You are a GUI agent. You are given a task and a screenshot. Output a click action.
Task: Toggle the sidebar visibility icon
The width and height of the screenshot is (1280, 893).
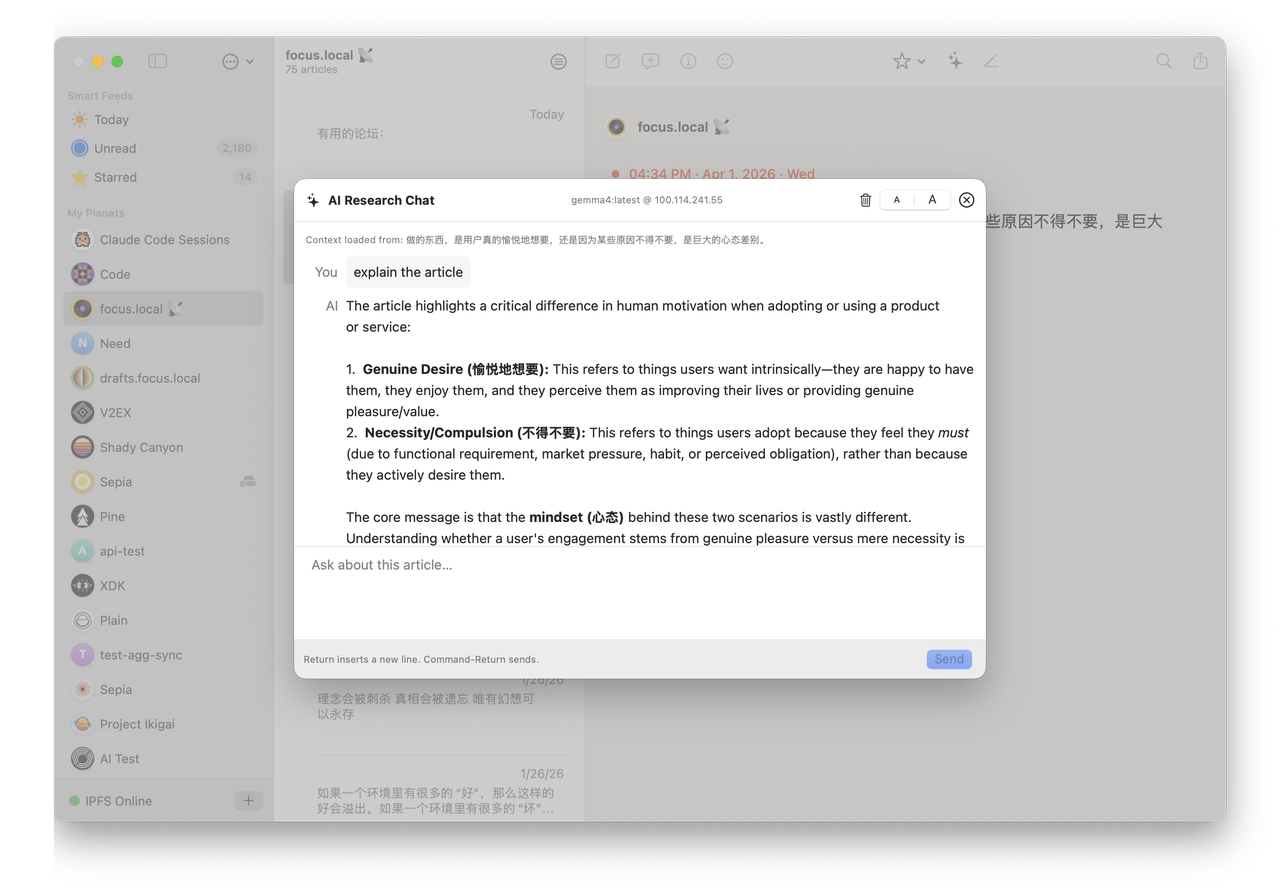[x=158, y=61]
